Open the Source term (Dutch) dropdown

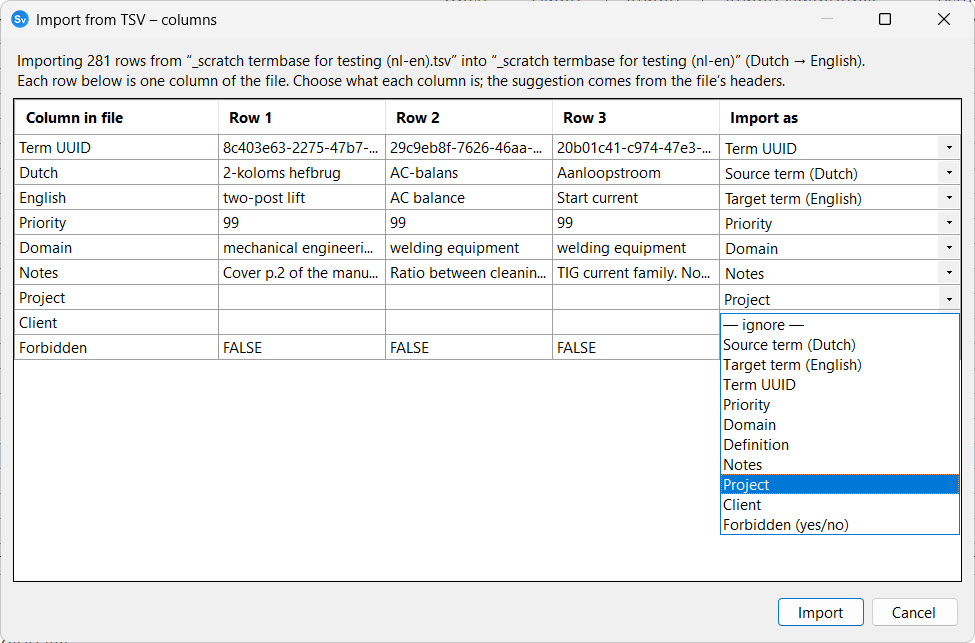pyautogui.click(x=949, y=173)
